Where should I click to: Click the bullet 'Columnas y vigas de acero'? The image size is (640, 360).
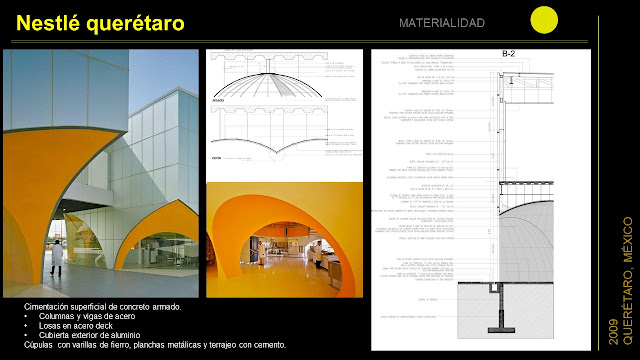[87, 316]
